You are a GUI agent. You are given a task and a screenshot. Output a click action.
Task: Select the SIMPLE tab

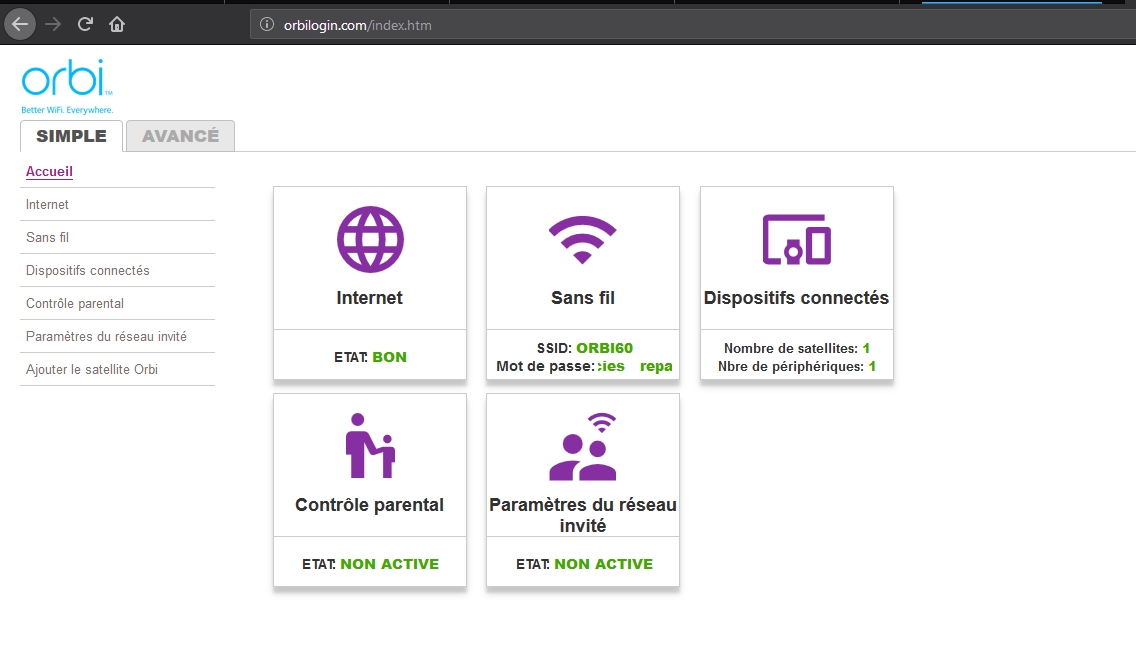pyautogui.click(x=71, y=136)
